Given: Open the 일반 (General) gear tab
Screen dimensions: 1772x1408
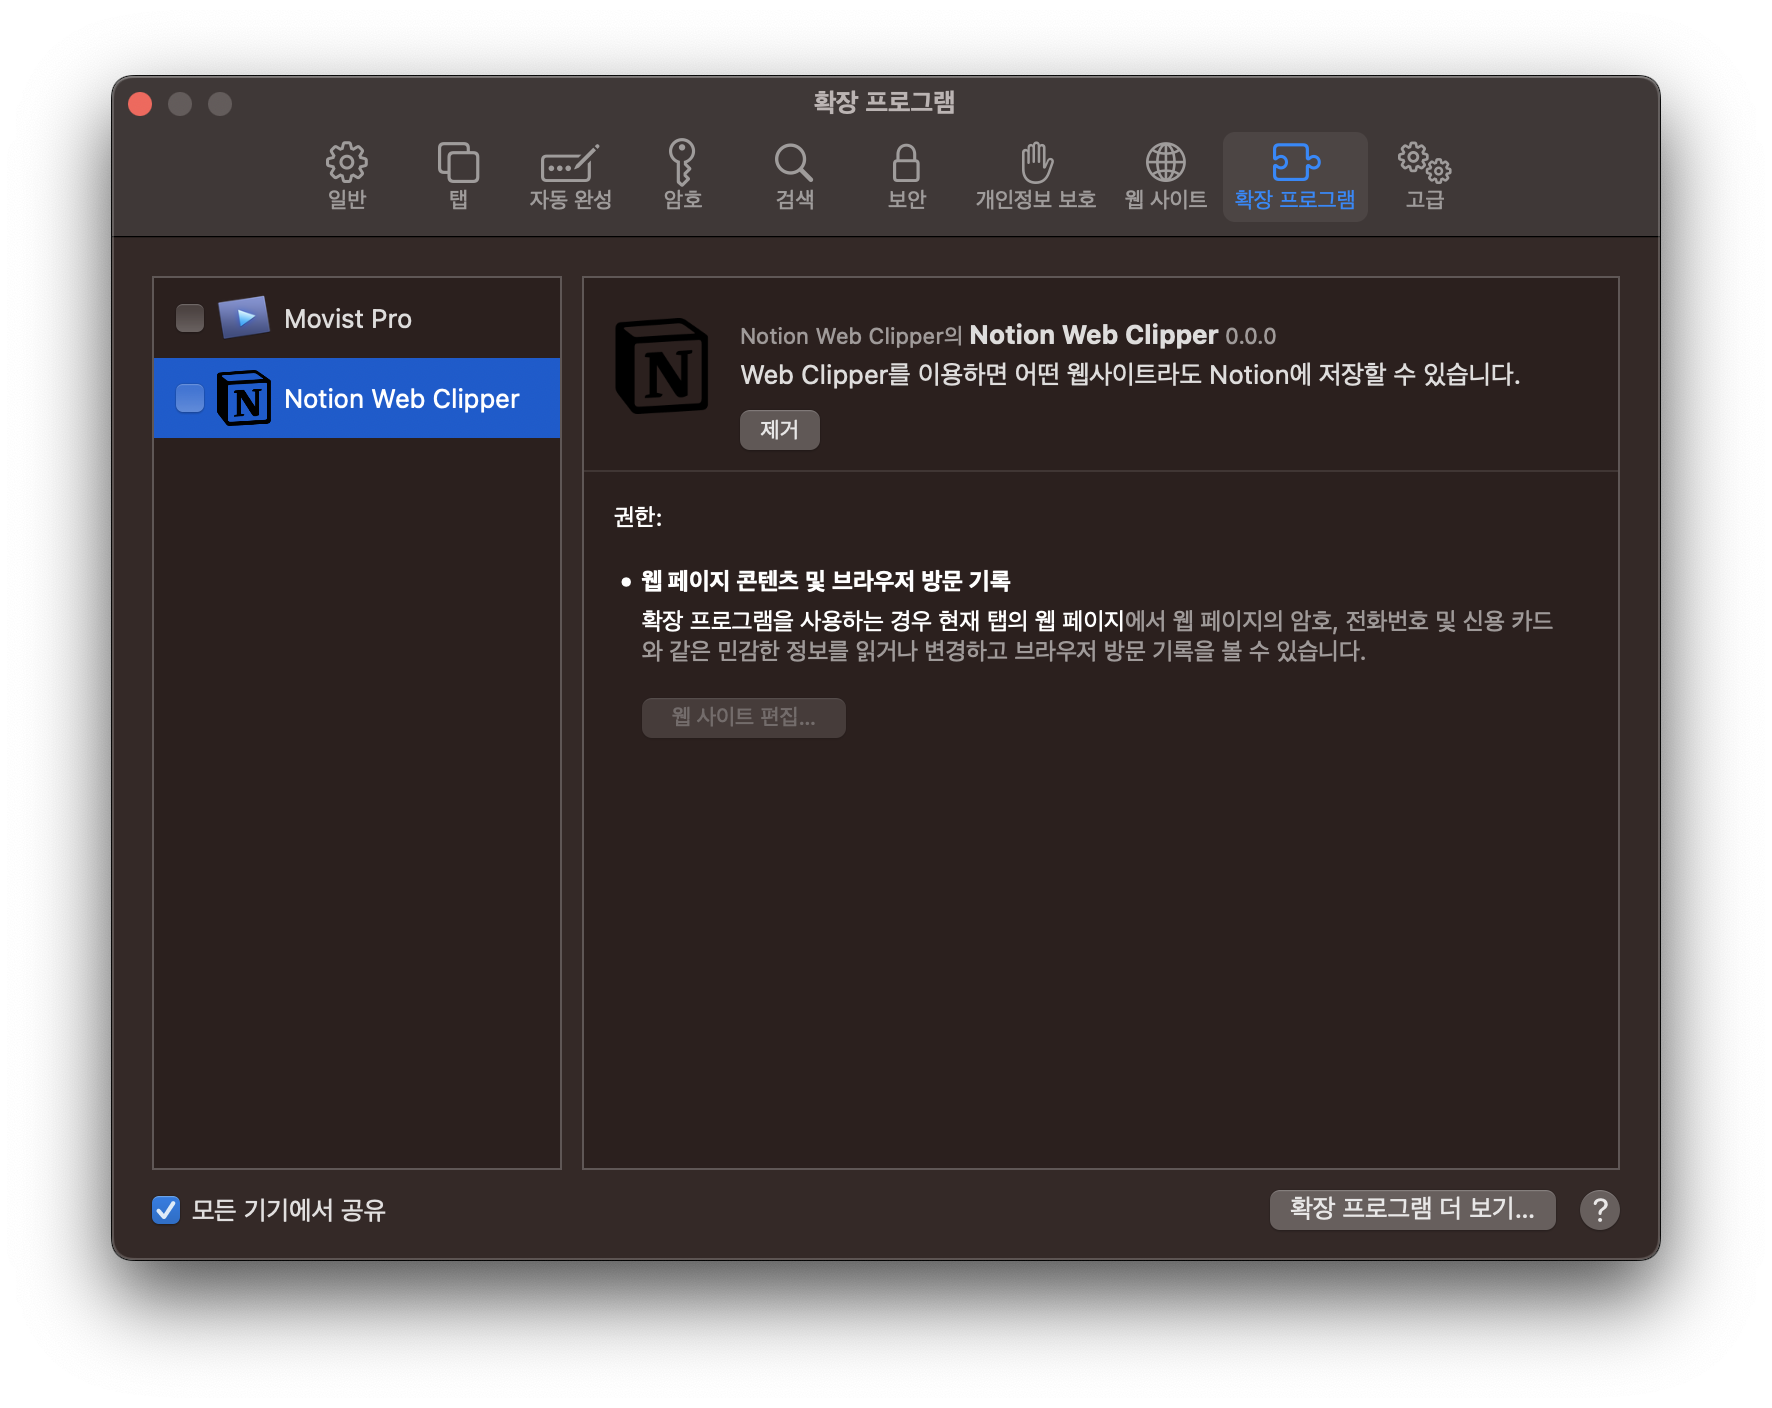Looking at the screenshot, I should click(x=347, y=176).
